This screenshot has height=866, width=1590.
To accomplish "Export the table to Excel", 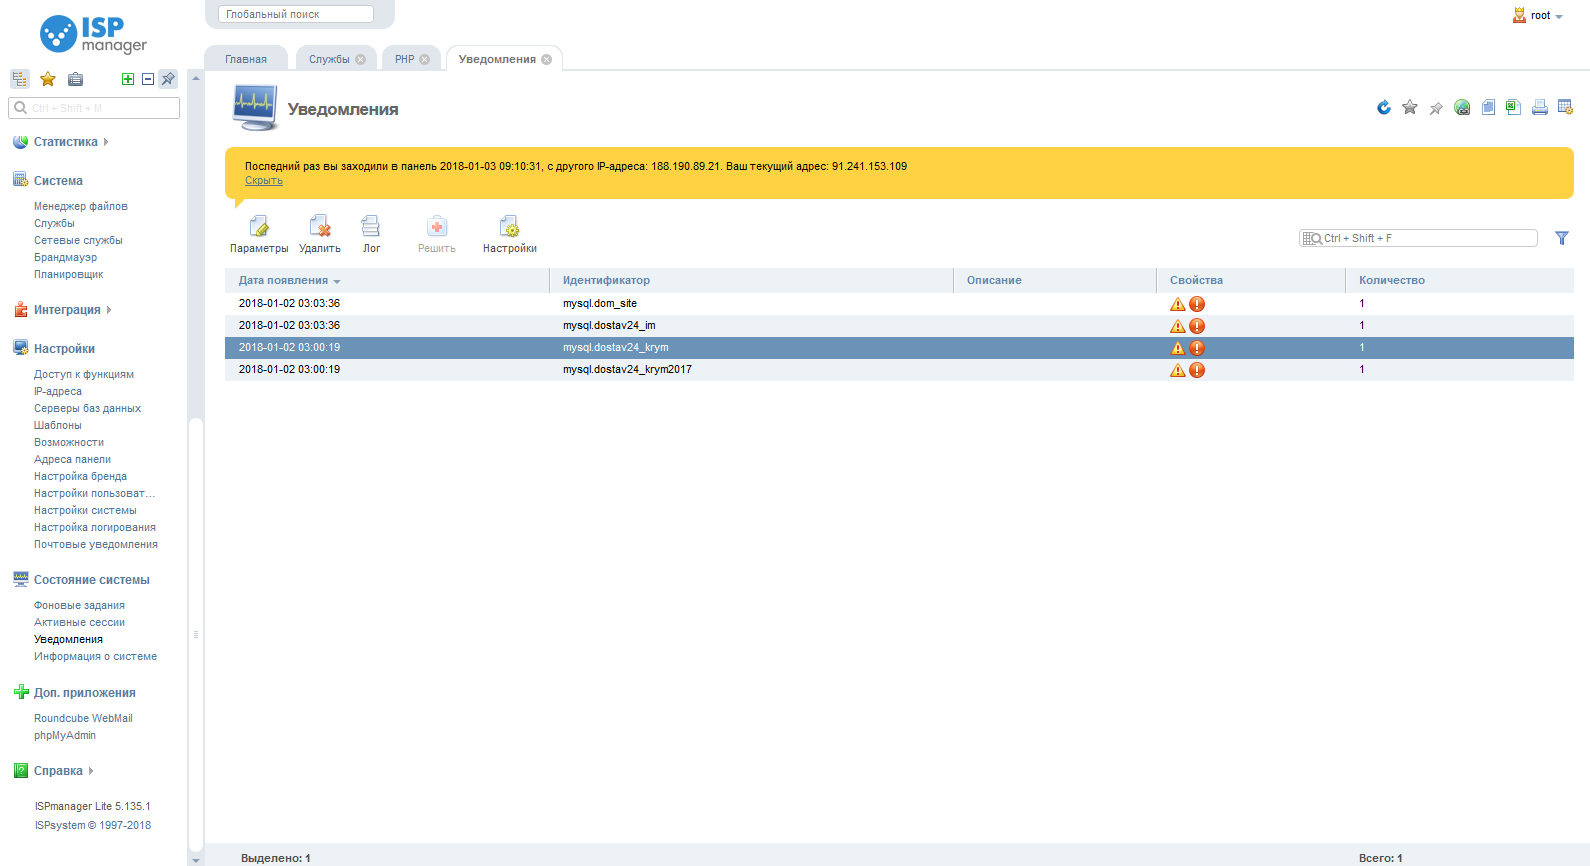I will click(1514, 108).
